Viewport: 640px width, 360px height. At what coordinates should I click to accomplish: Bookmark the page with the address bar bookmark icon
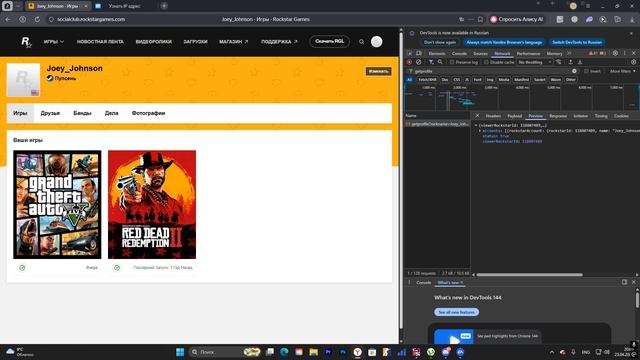point(480,19)
